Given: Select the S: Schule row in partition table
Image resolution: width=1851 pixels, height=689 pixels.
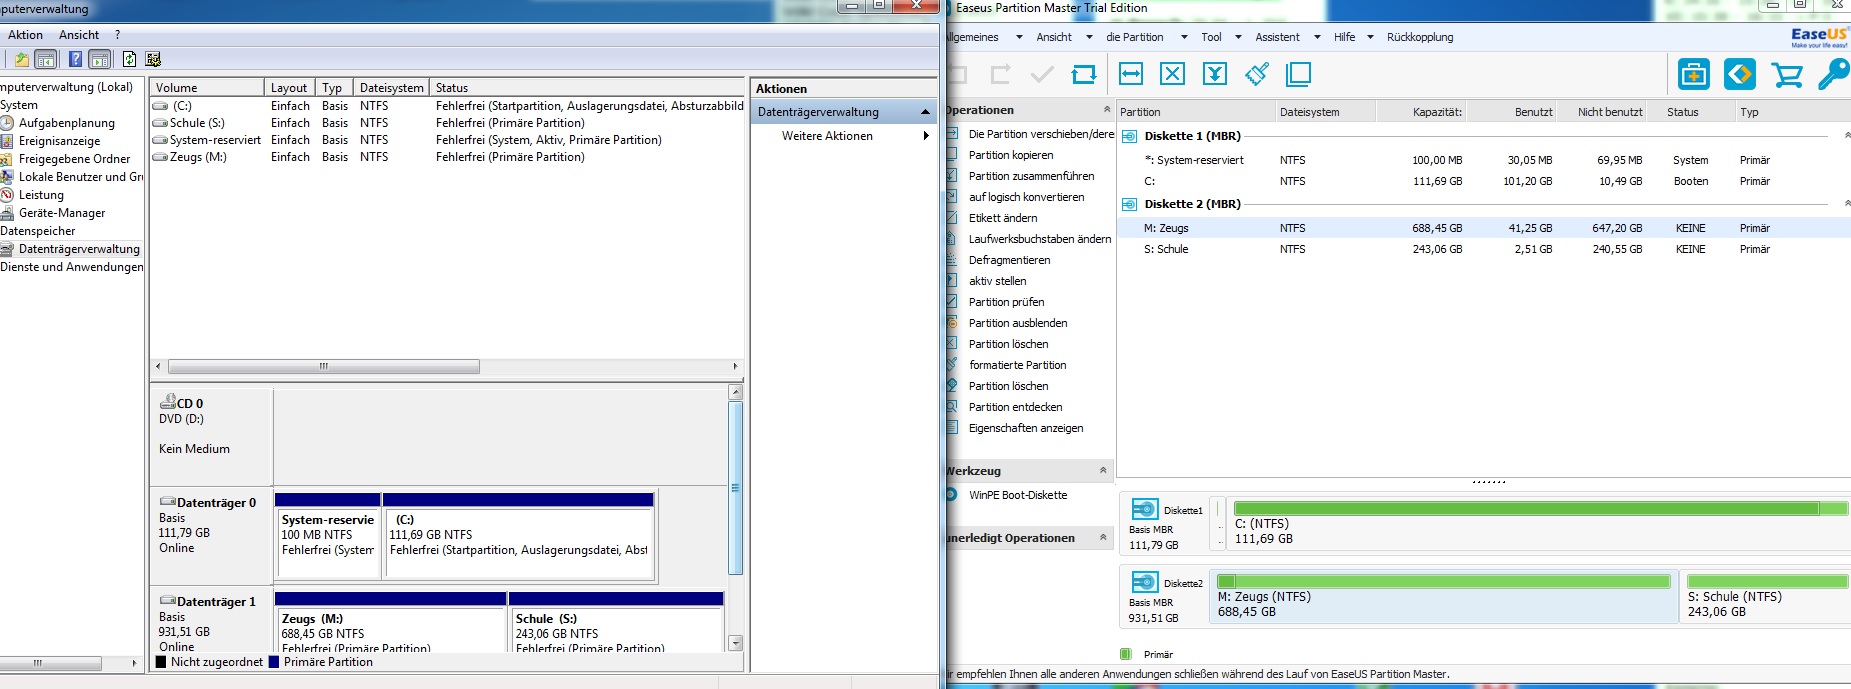Looking at the screenshot, I should click(1484, 249).
